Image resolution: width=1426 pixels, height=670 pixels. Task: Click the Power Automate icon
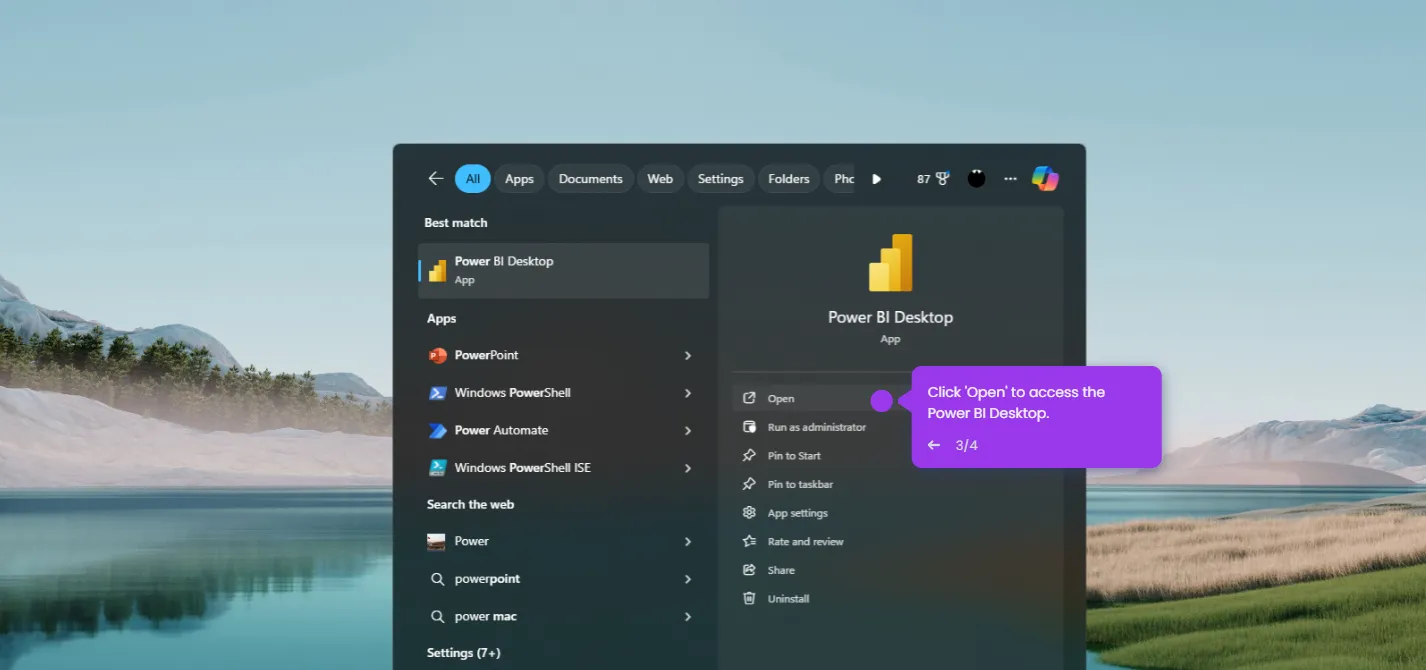tap(437, 430)
